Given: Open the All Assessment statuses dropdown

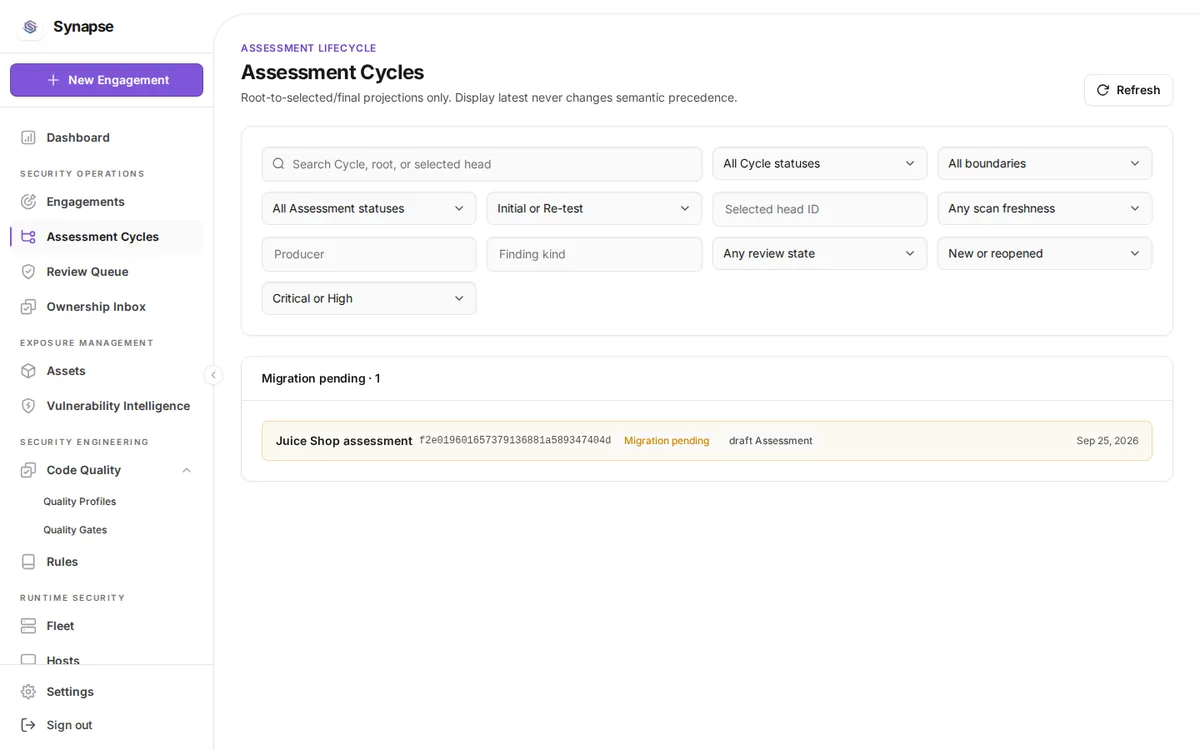Looking at the screenshot, I should tap(369, 209).
